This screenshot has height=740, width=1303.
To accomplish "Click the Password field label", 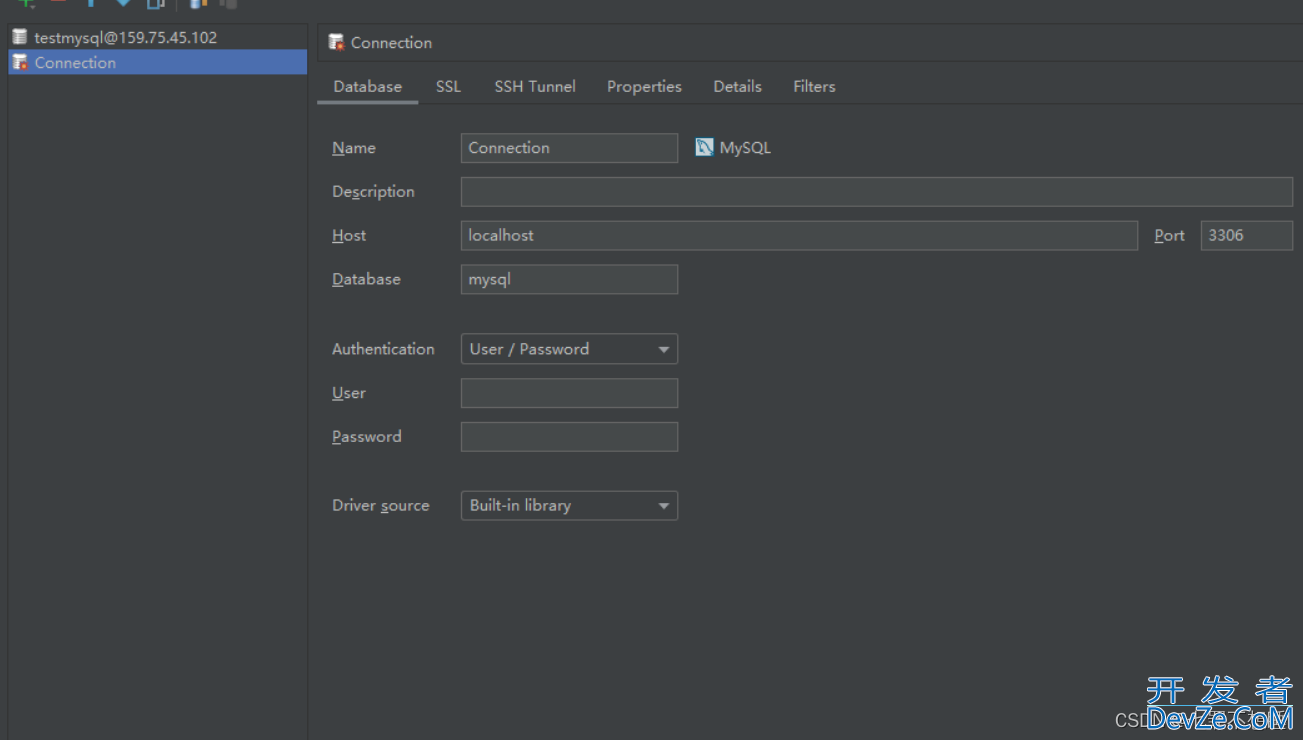I will pos(367,437).
